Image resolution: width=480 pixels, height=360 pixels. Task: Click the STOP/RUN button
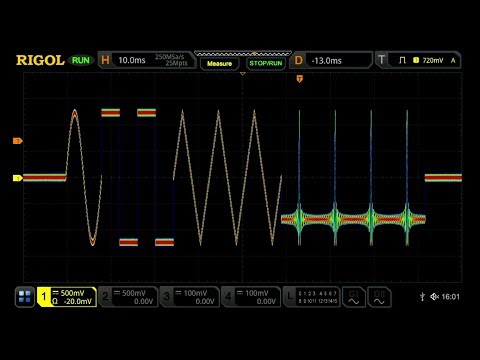tap(266, 63)
